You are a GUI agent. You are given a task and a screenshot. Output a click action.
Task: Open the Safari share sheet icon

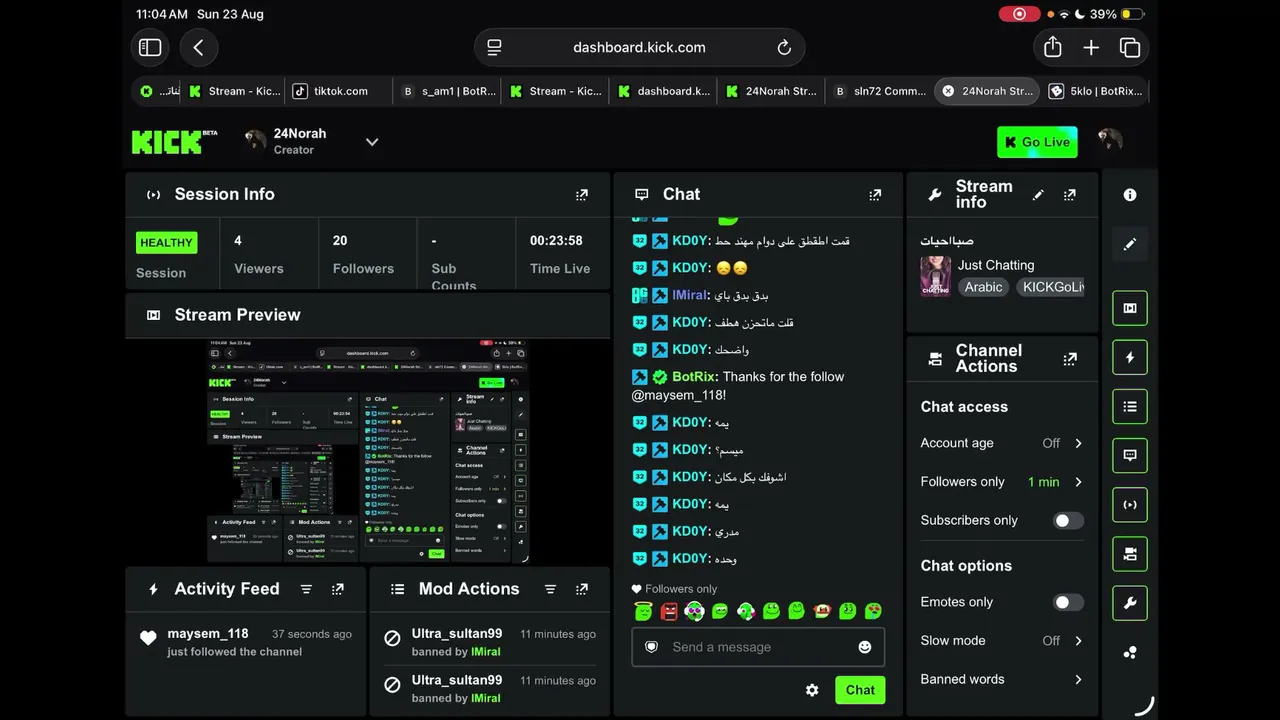(1052, 47)
